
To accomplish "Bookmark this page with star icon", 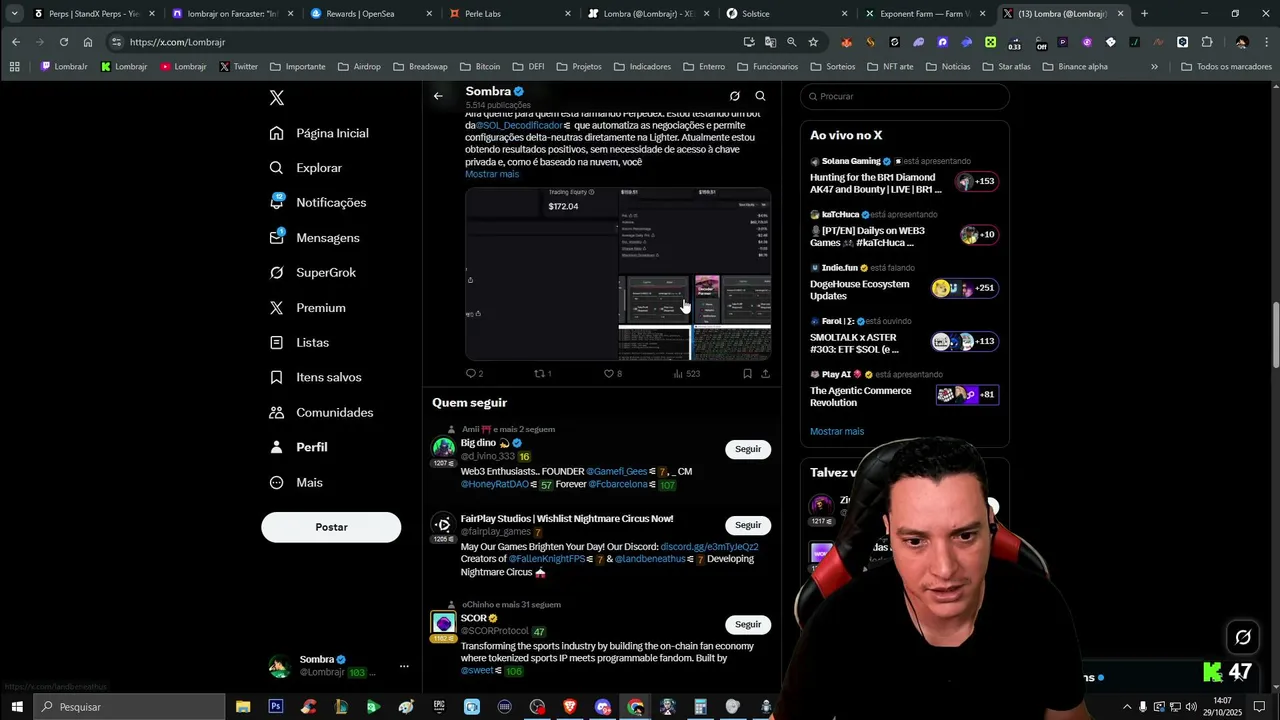I will coord(813,42).
